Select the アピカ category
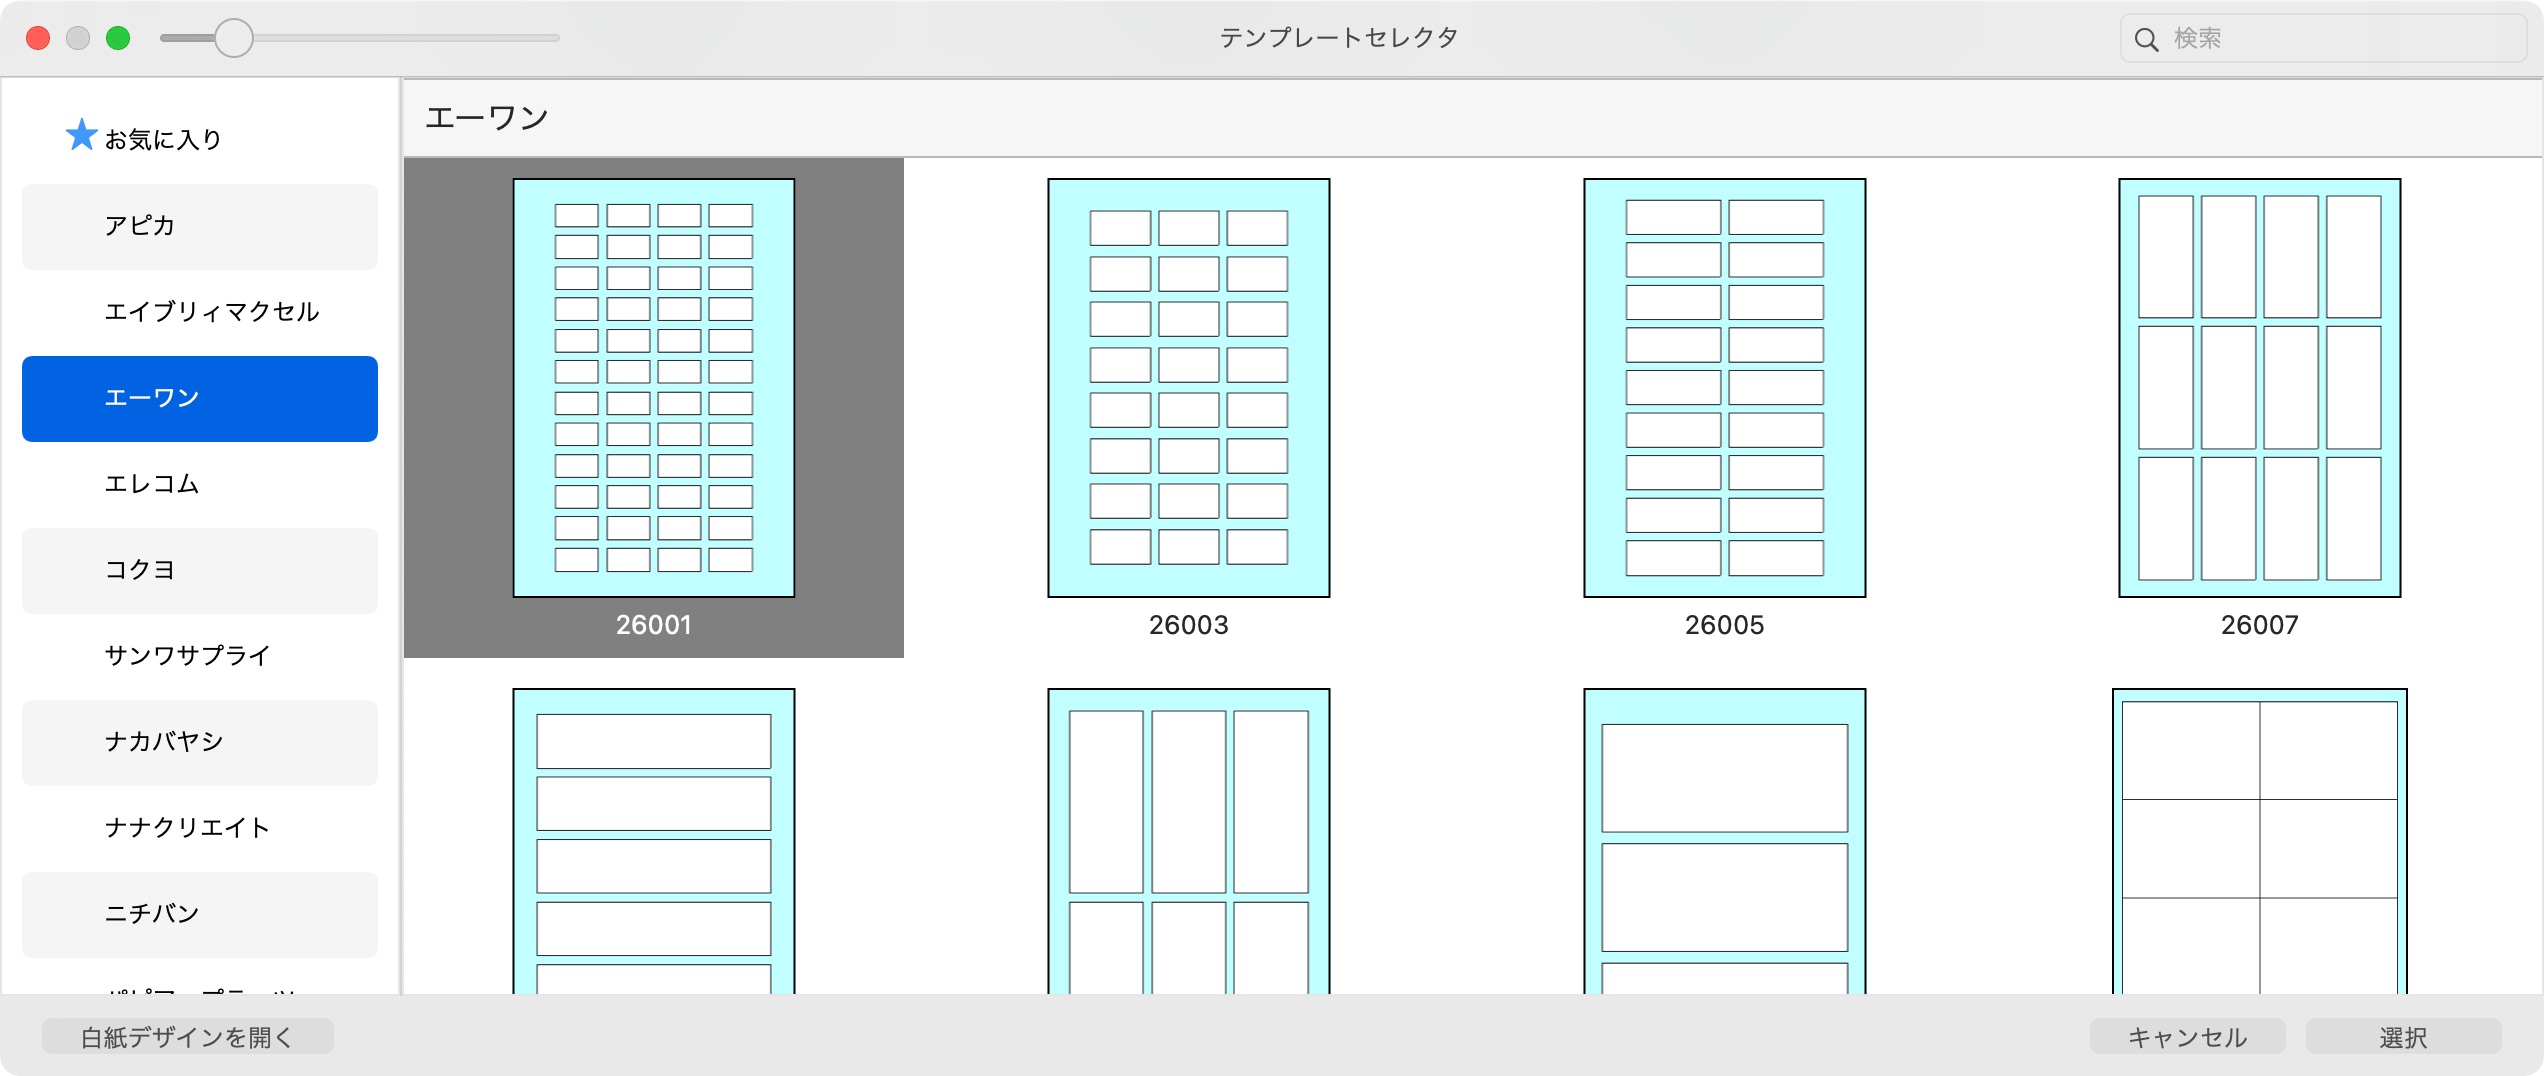The image size is (2544, 1076). click(200, 226)
